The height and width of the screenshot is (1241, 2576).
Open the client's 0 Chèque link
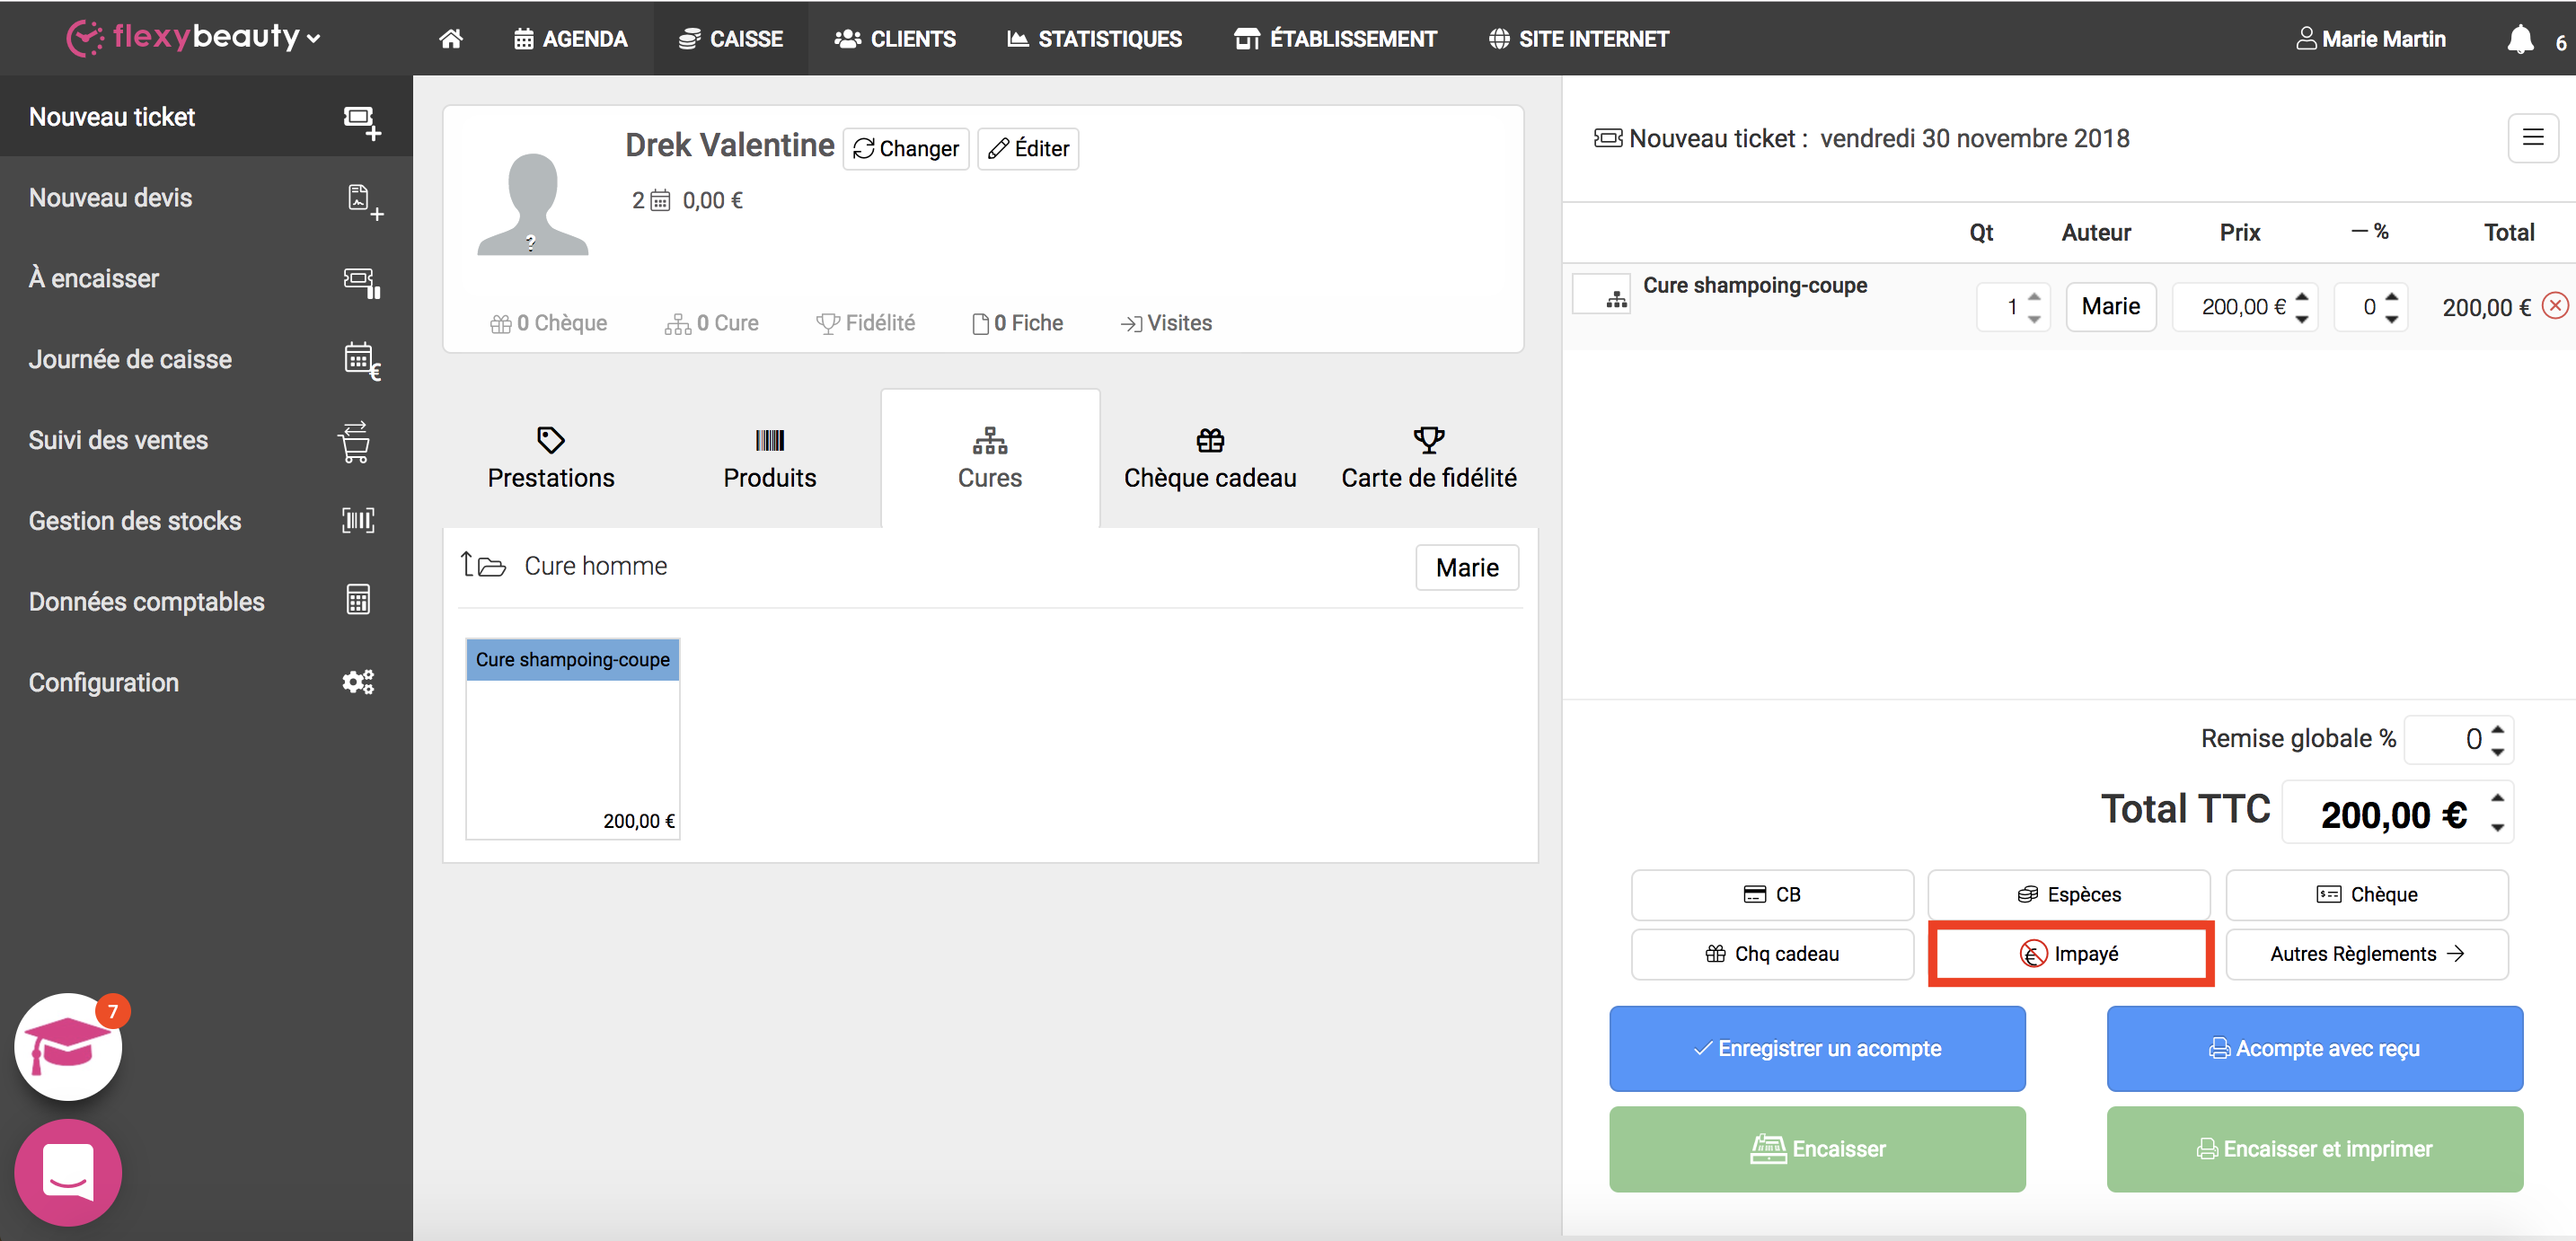click(548, 323)
